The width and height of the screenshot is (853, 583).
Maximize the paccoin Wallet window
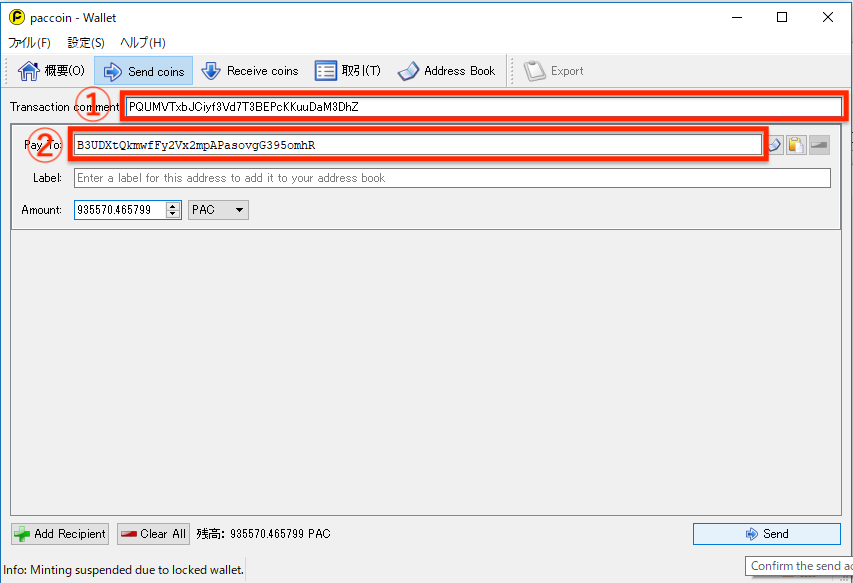point(782,17)
